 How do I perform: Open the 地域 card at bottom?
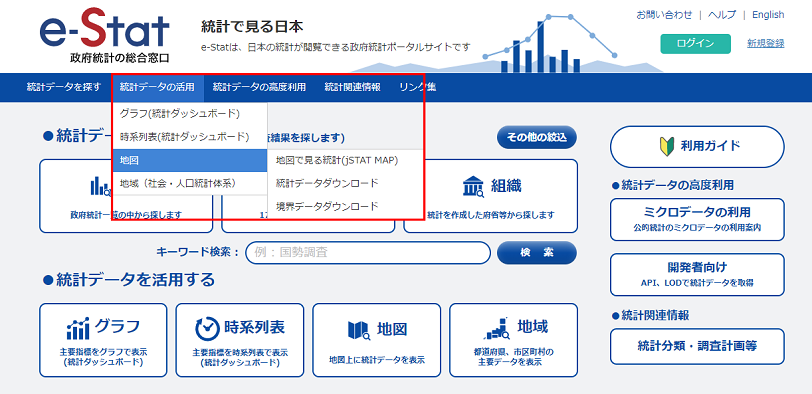coord(513,340)
